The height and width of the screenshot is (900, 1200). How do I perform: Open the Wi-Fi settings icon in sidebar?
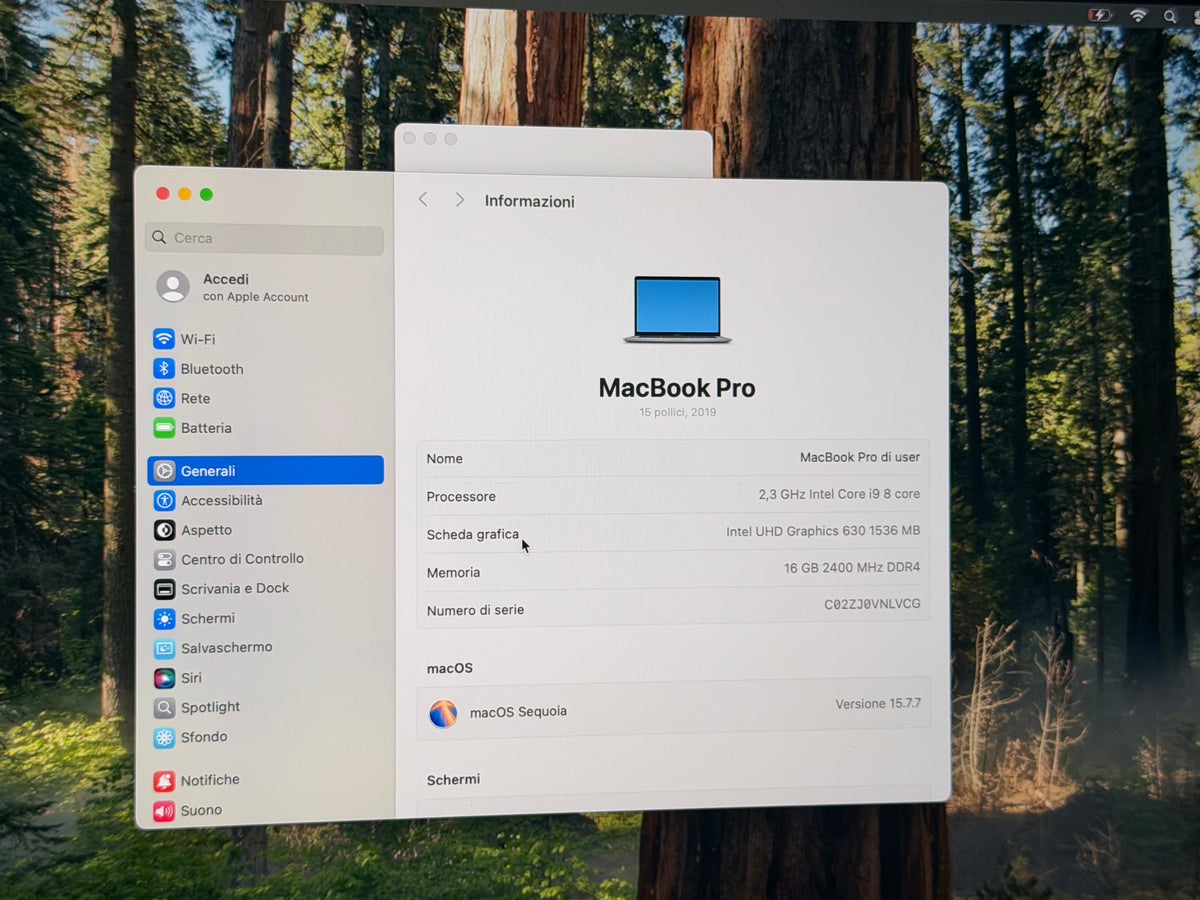(164, 339)
